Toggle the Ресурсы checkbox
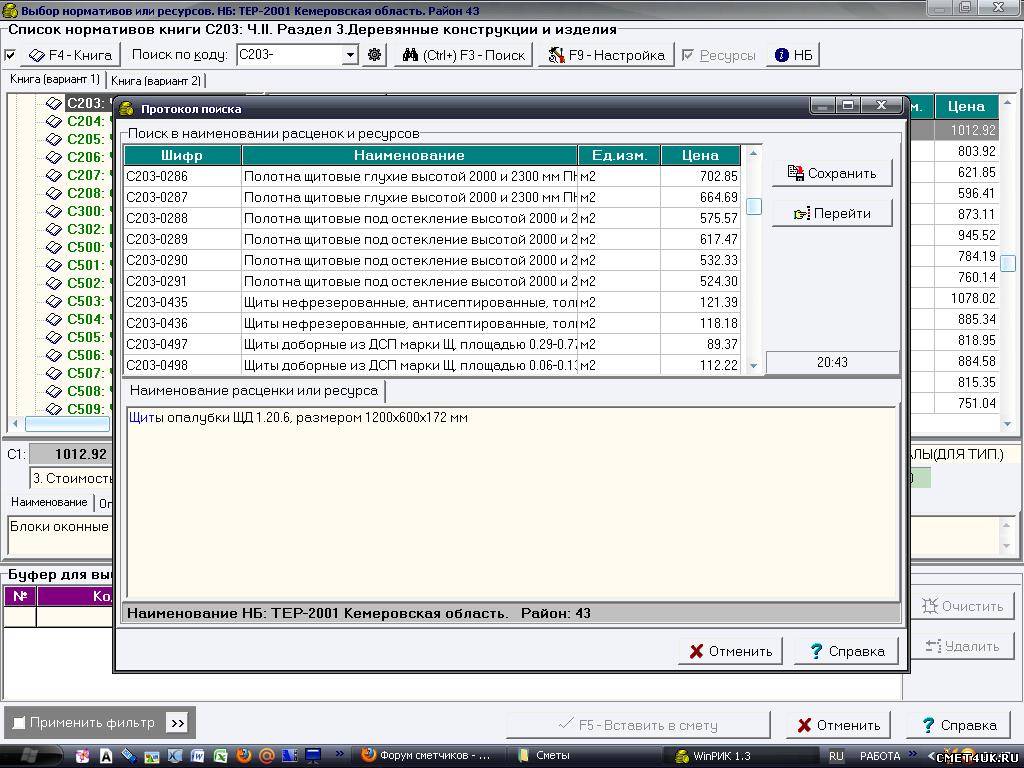1024x768 pixels. tap(687, 56)
